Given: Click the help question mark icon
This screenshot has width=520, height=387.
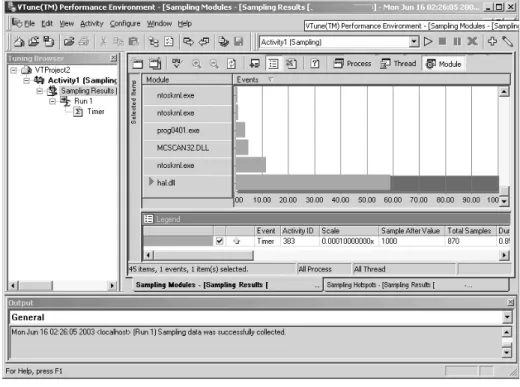Looking at the screenshot, I should point(315,63).
